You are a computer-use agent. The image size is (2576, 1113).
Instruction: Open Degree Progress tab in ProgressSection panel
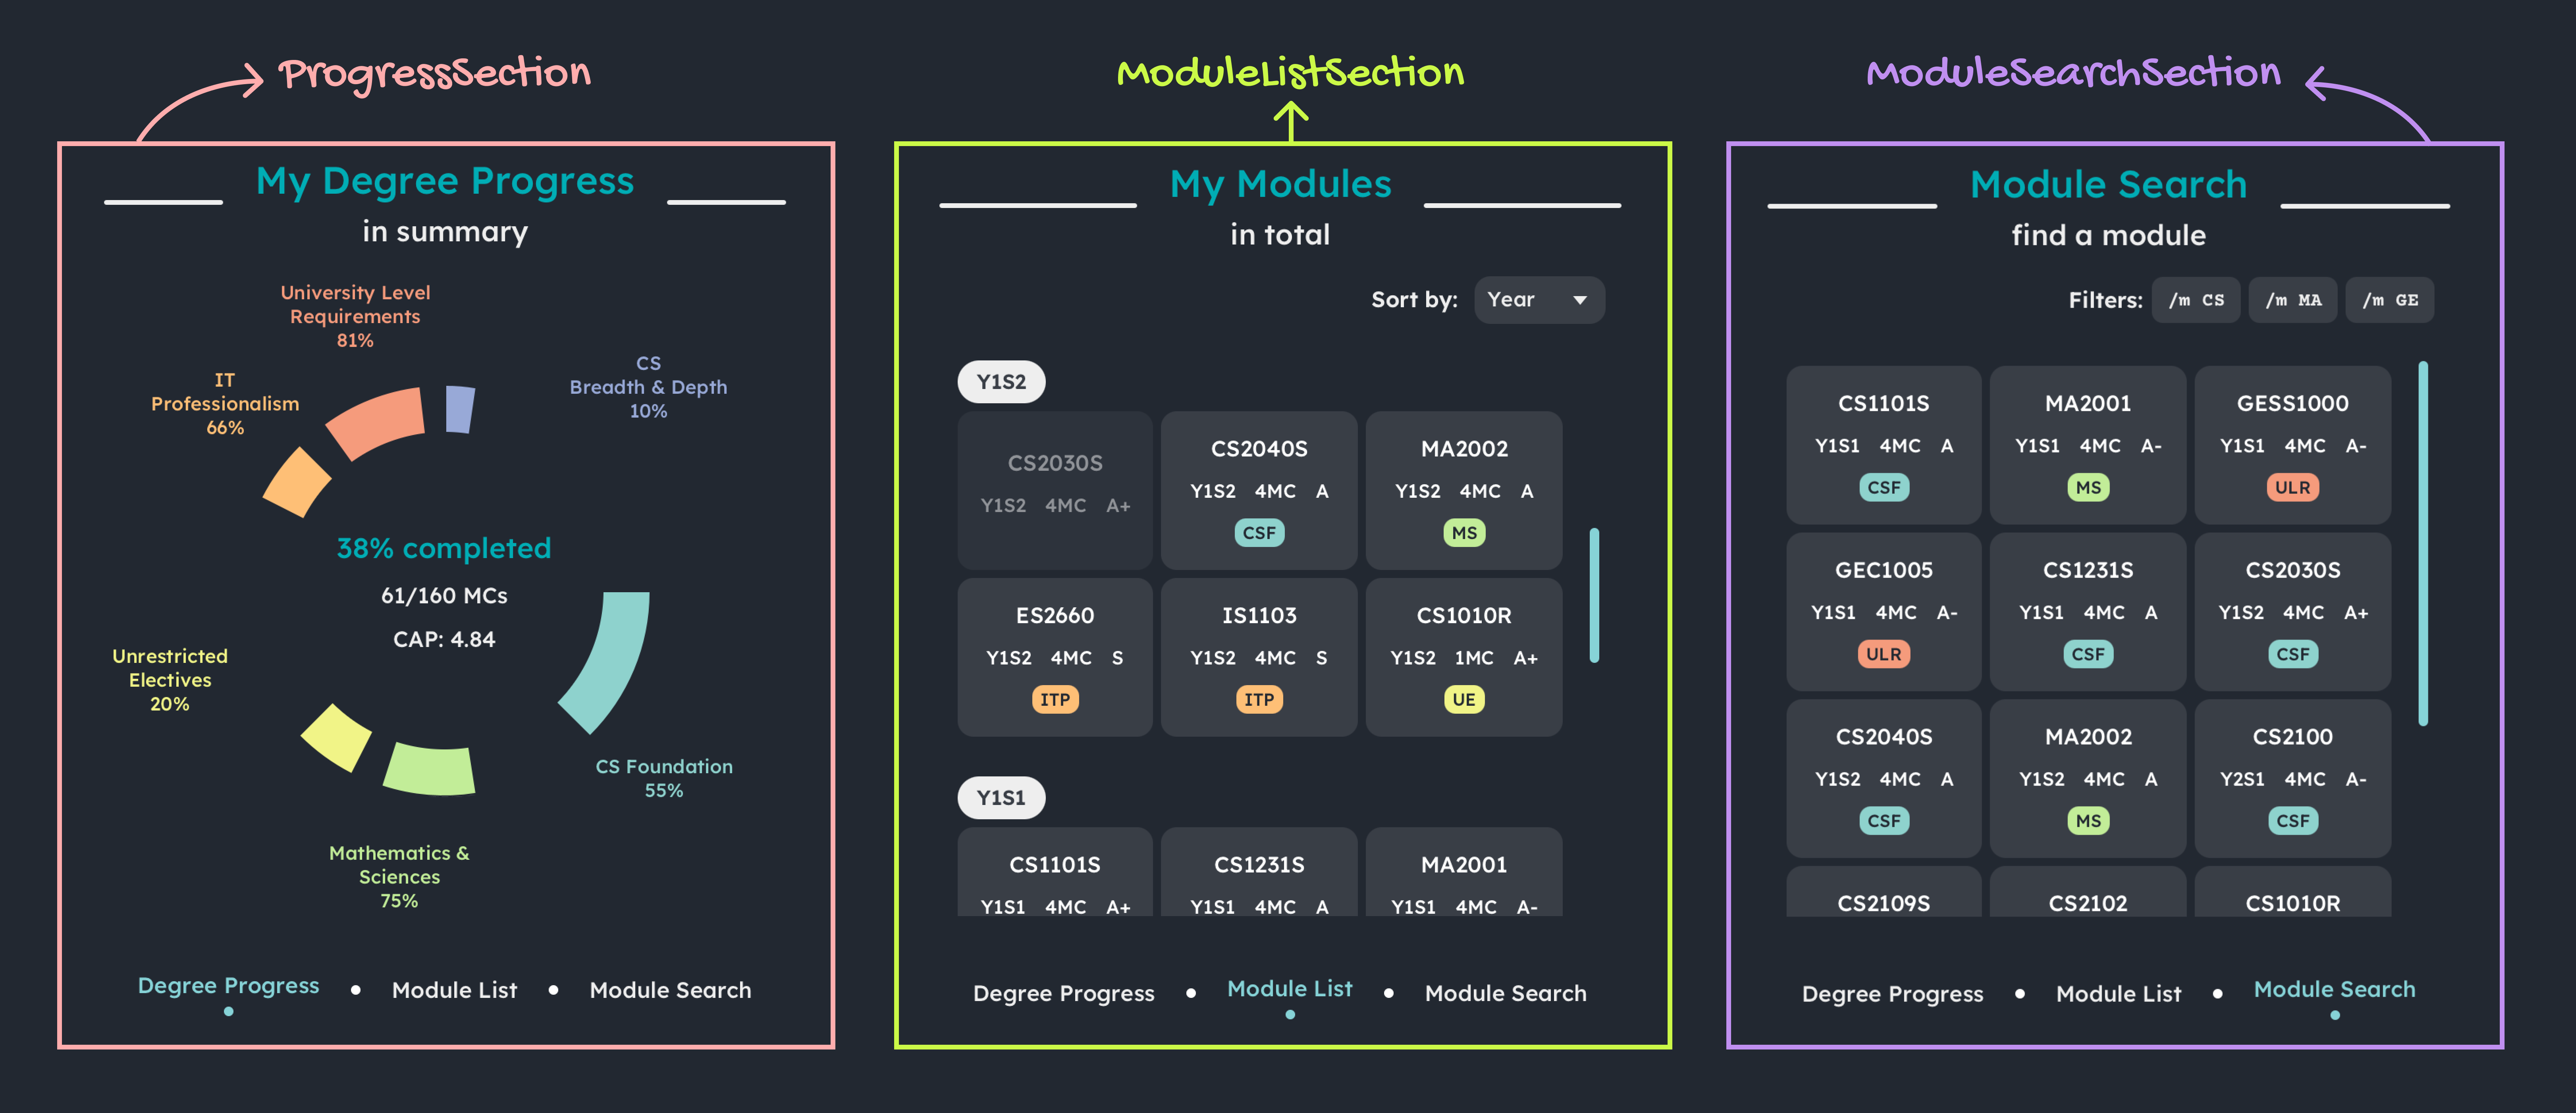click(228, 986)
